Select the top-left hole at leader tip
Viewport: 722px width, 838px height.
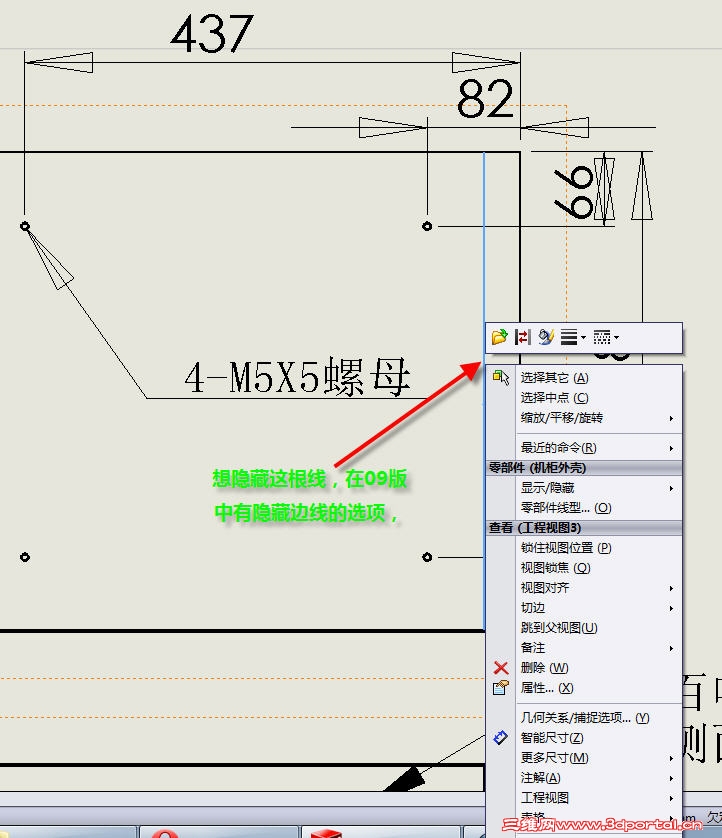click(25, 226)
